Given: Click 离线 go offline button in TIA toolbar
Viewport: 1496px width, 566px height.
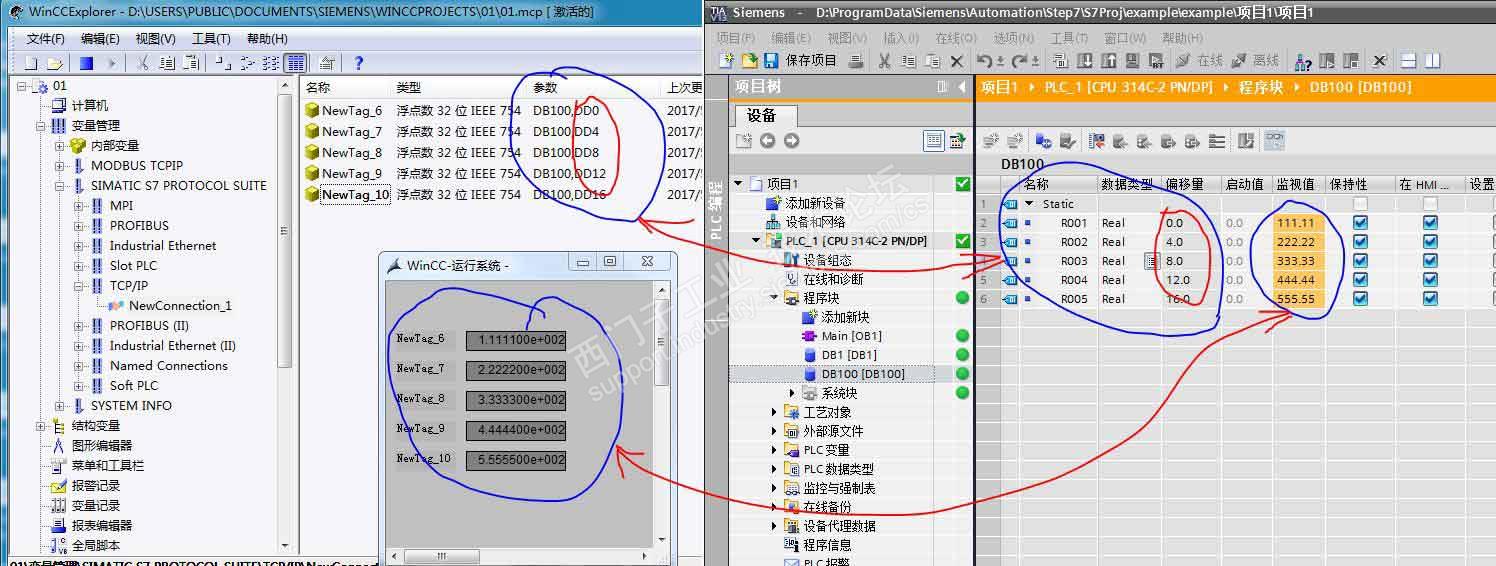Looking at the screenshot, I should [1254, 61].
